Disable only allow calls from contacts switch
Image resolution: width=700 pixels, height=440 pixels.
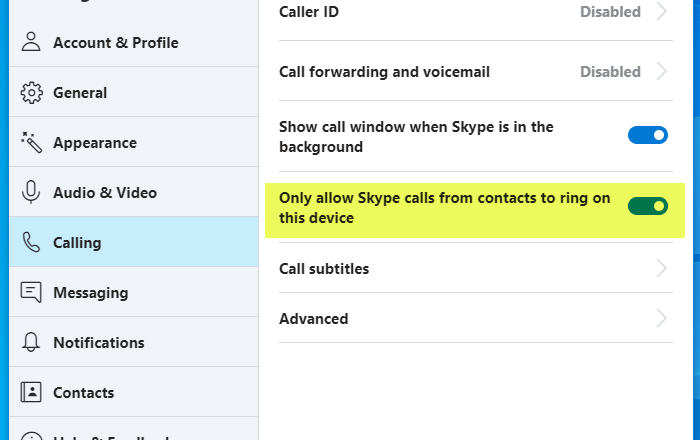[647, 206]
